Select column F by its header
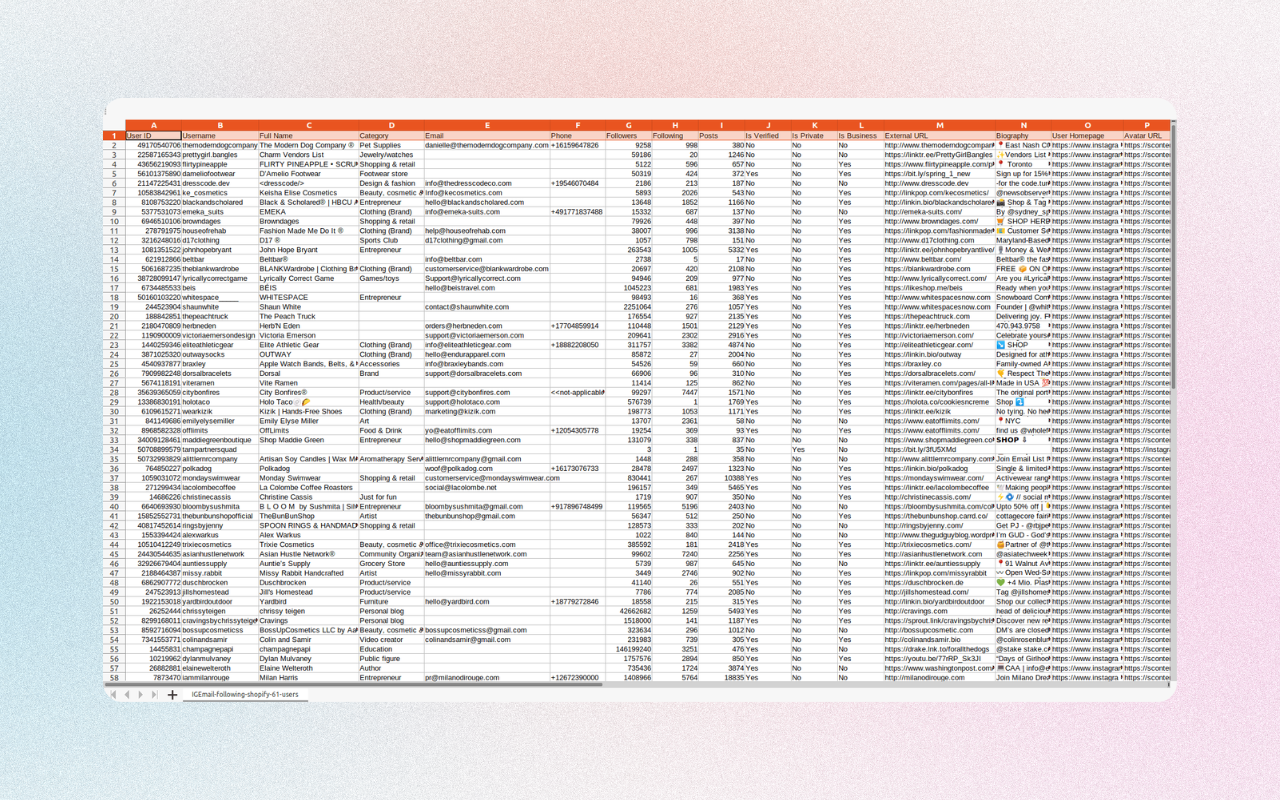 [x=577, y=126]
